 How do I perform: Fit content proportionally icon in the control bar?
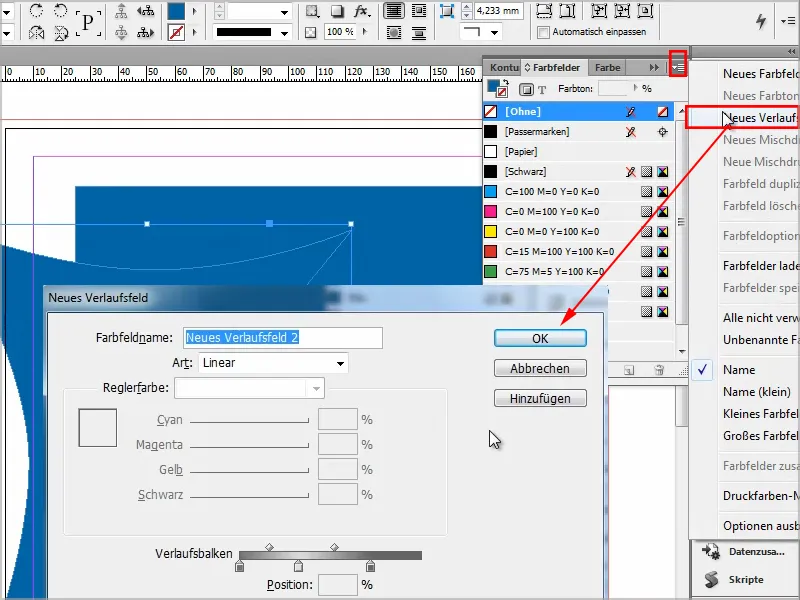coord(567,10)
